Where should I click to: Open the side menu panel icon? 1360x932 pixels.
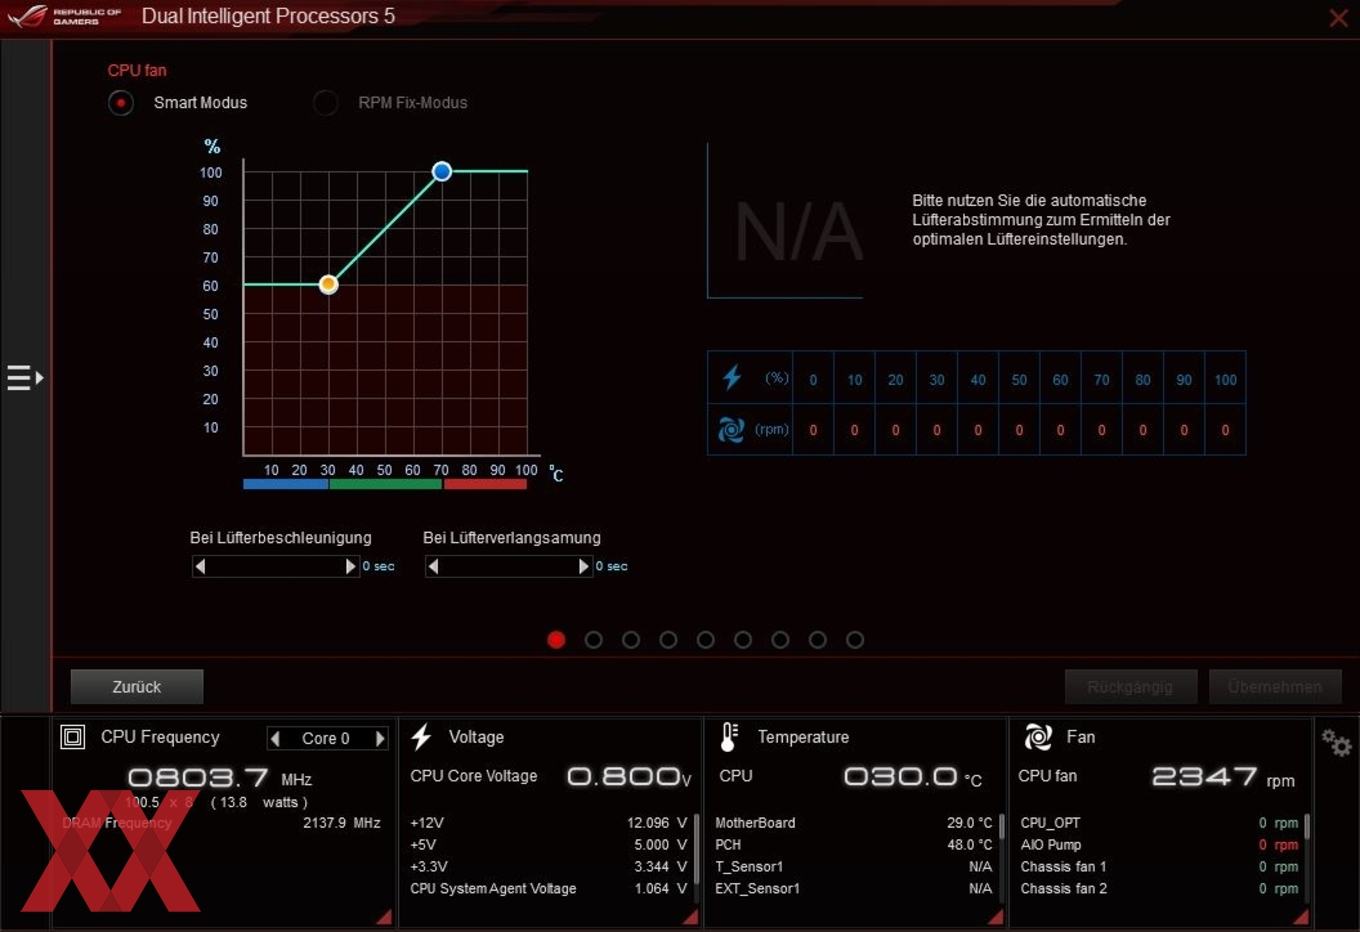25,378
